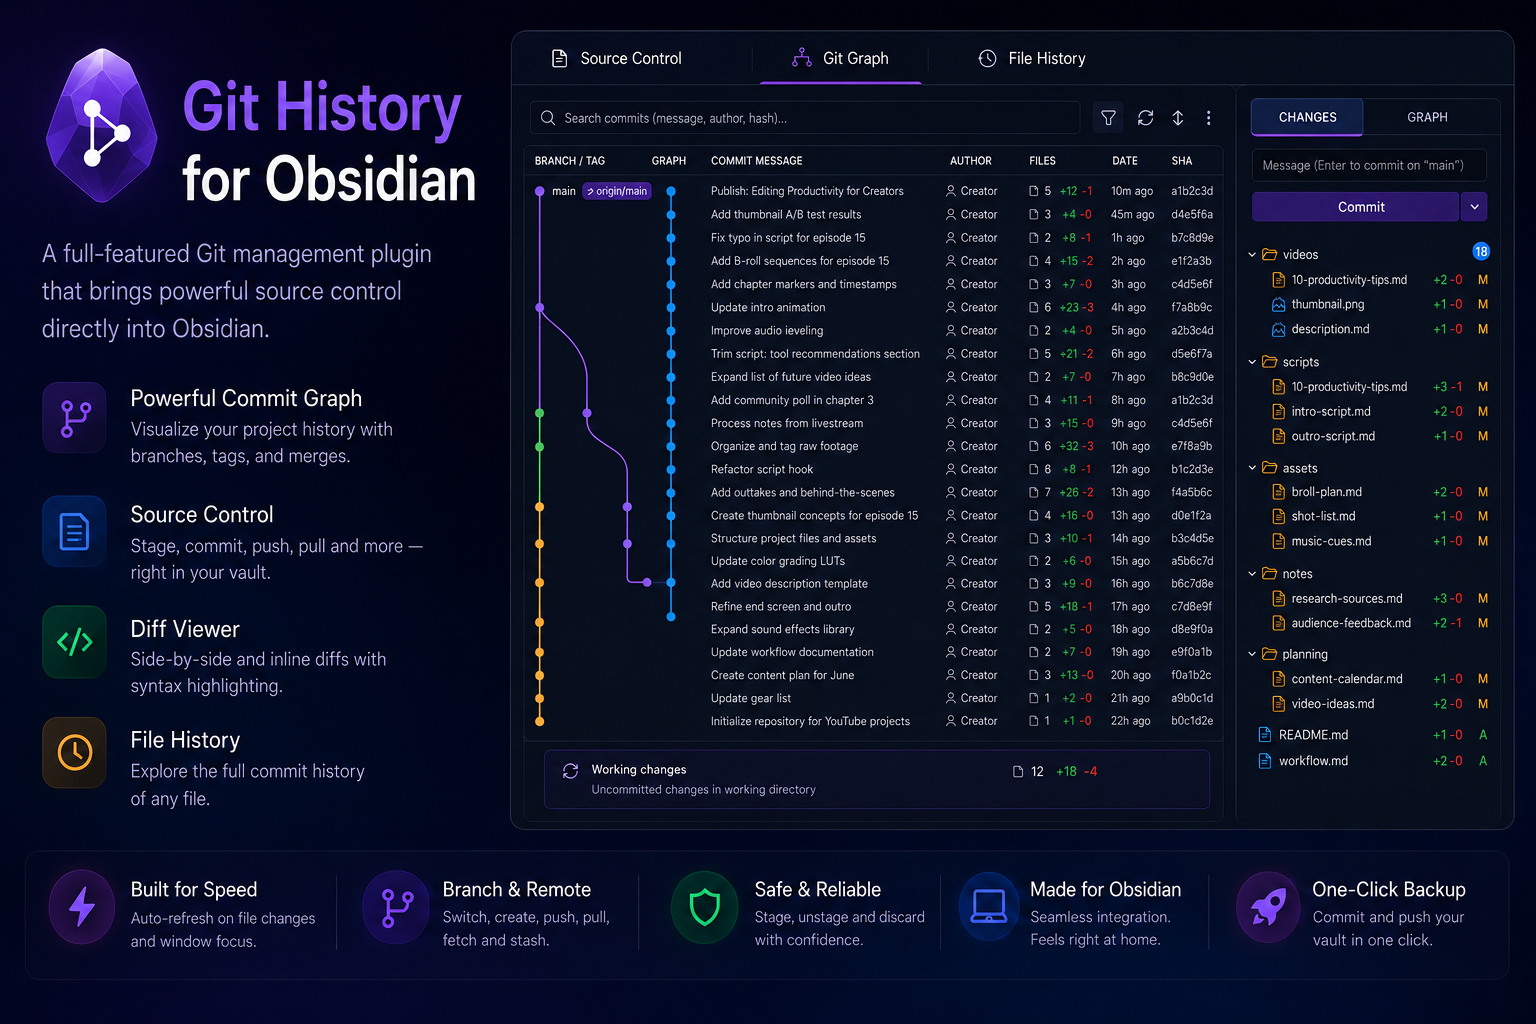
Task: Click the magnifier icon in the commit search
Action: click(x=548, y=118)
